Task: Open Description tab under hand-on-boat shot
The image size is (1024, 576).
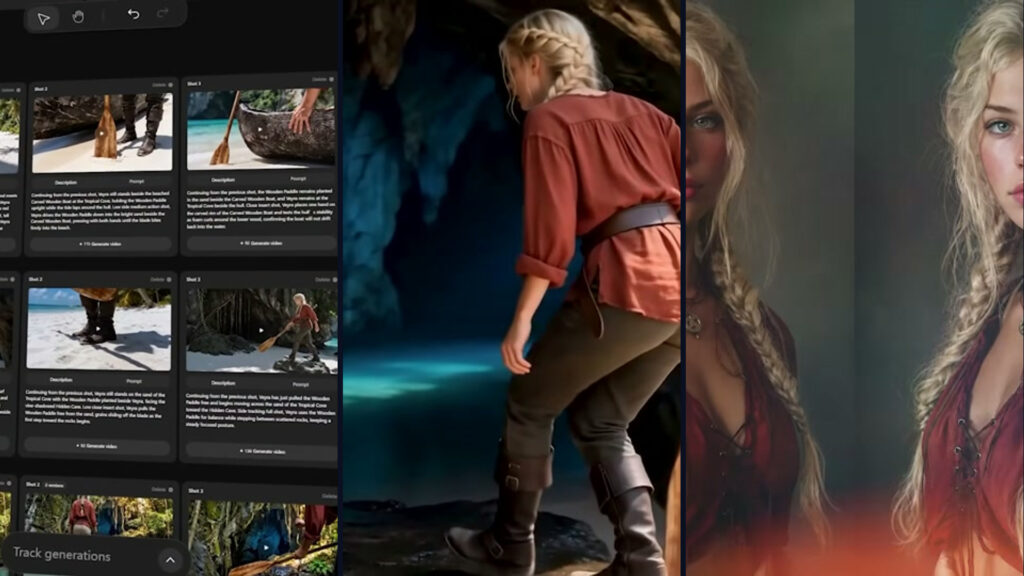Action: click(x=223, y=180)
